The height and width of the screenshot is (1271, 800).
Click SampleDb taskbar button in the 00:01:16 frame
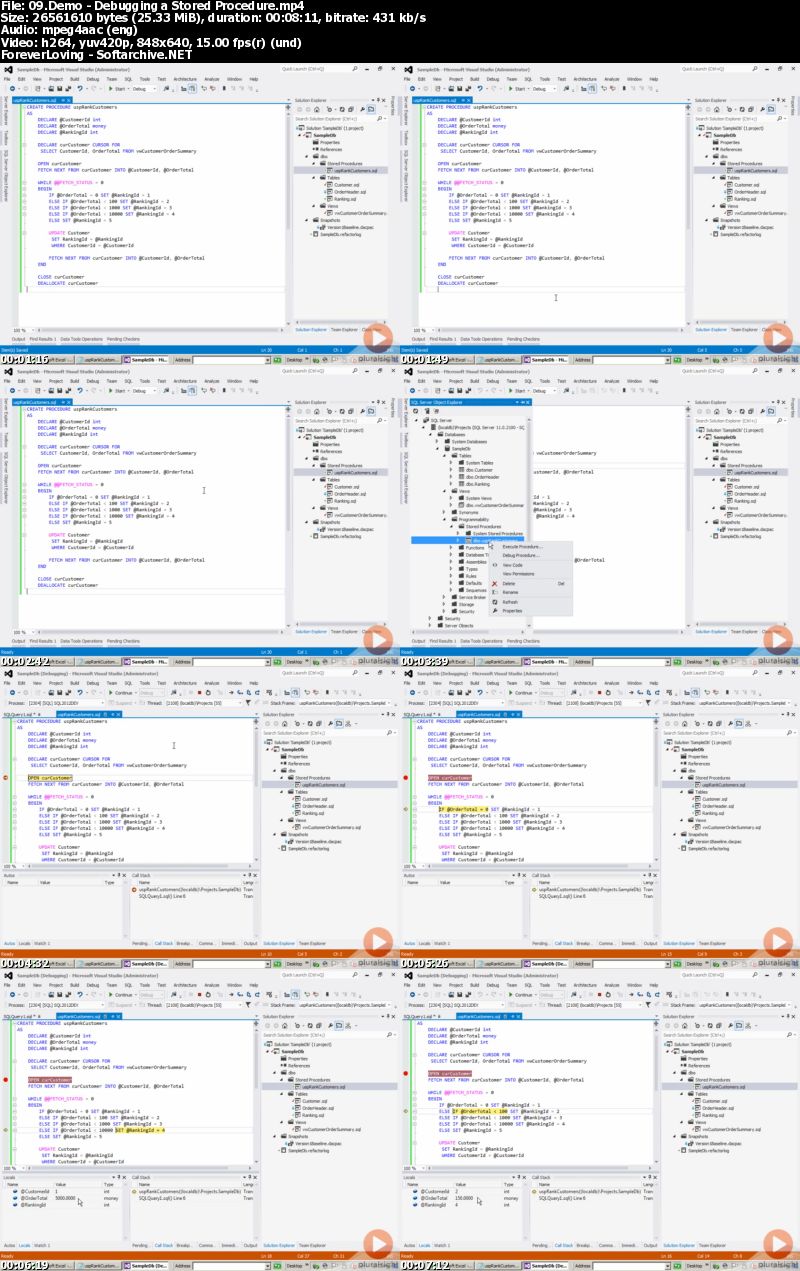pyautogui.click(x=144, y=359)
